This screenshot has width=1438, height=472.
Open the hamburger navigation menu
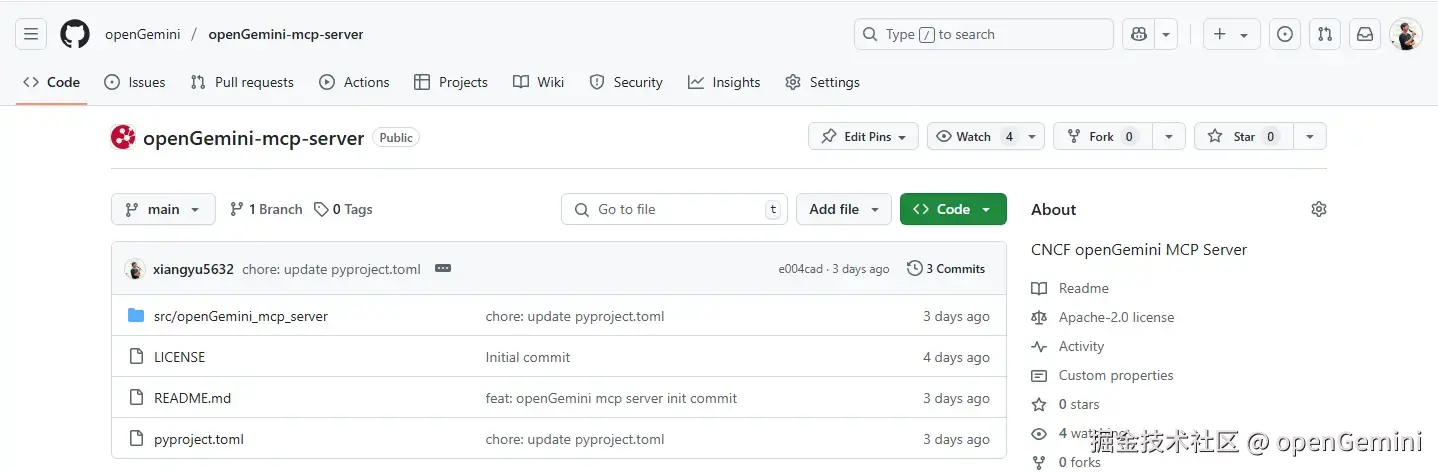click(x=31, y=34)
